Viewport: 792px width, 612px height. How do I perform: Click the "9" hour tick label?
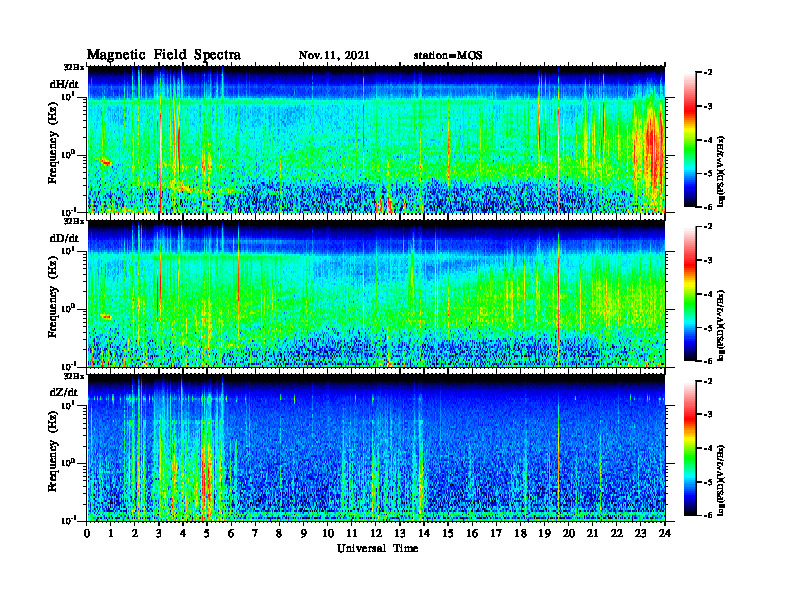(303, 534)
